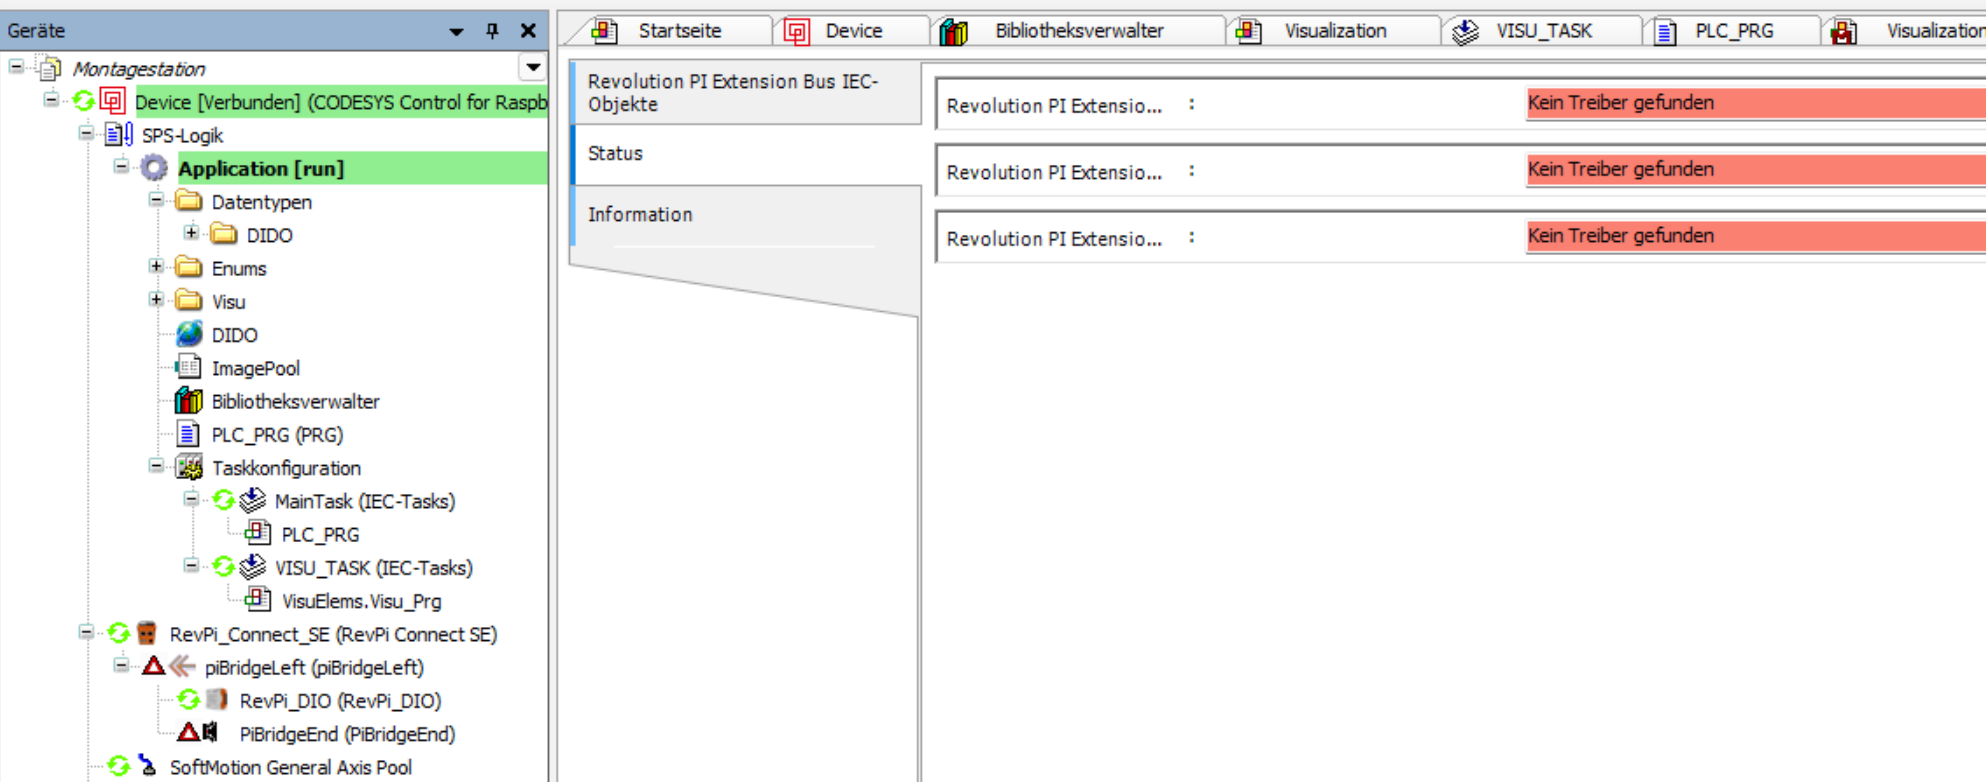This screenshot has height=782, width=1986.
Task: Select Device [Verbunden] in the tree
Action: [x=340, y=102]
